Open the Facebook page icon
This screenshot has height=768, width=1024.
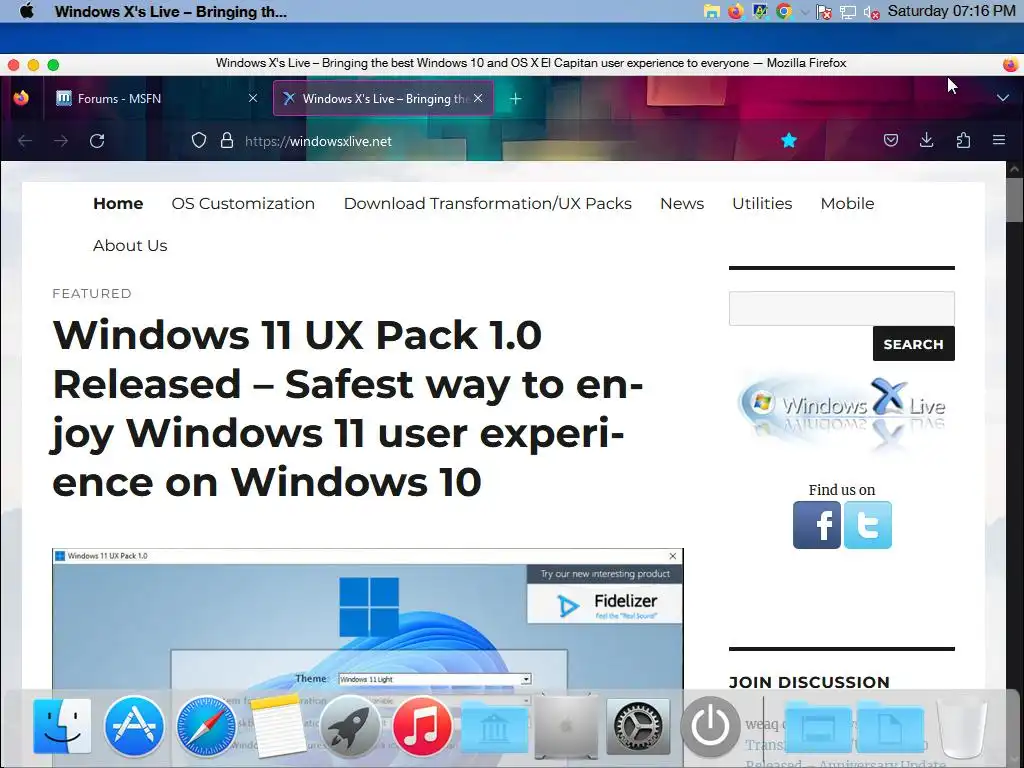click(x=816, y=525)
